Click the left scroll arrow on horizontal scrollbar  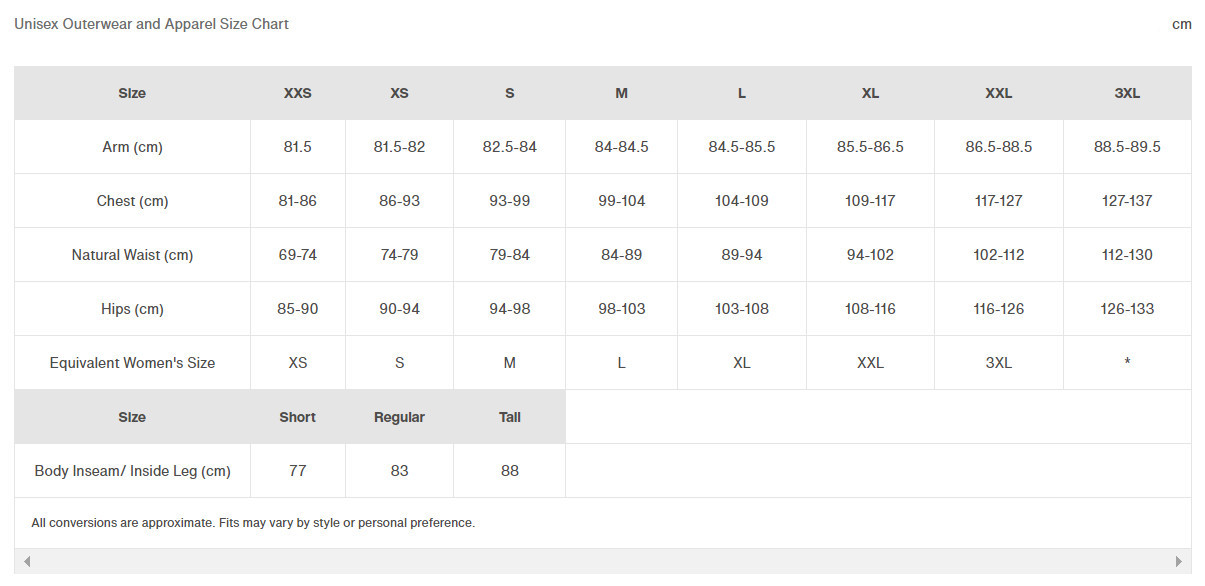(27, 561)
